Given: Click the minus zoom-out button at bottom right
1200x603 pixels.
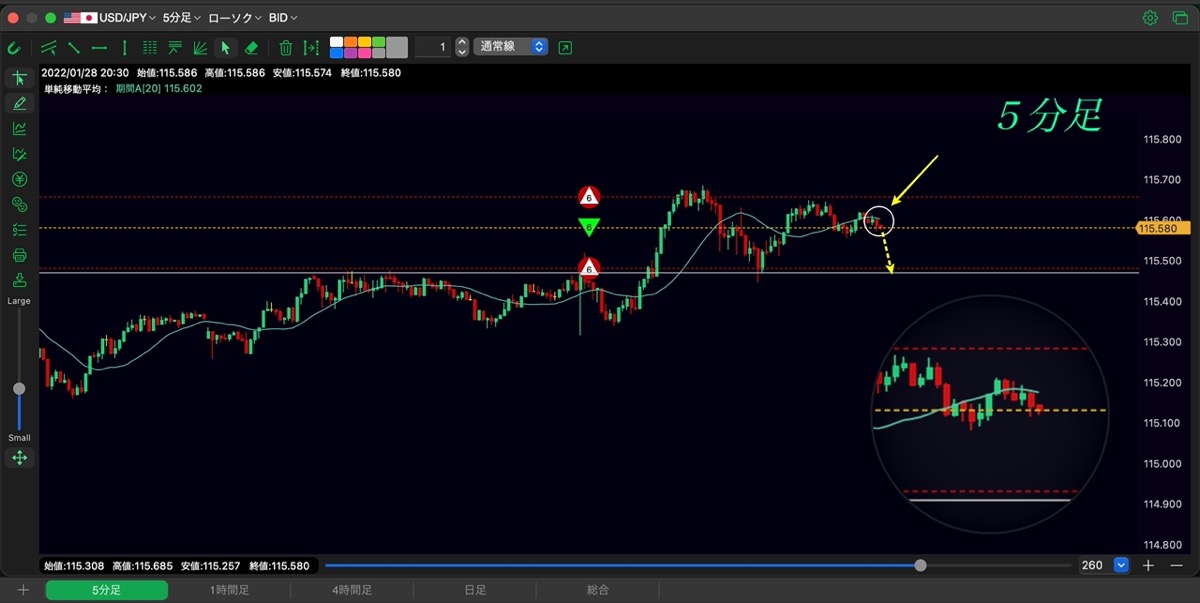Looking at the screenshot, I should point(1175,565).
